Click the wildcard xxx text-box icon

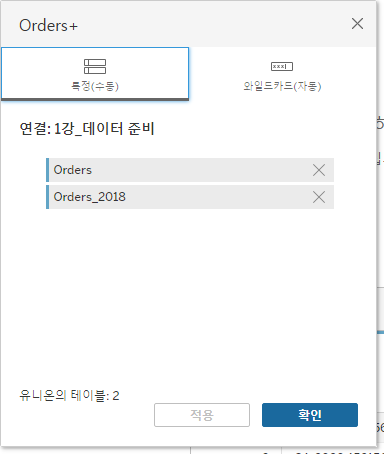[x=282, y=66]
